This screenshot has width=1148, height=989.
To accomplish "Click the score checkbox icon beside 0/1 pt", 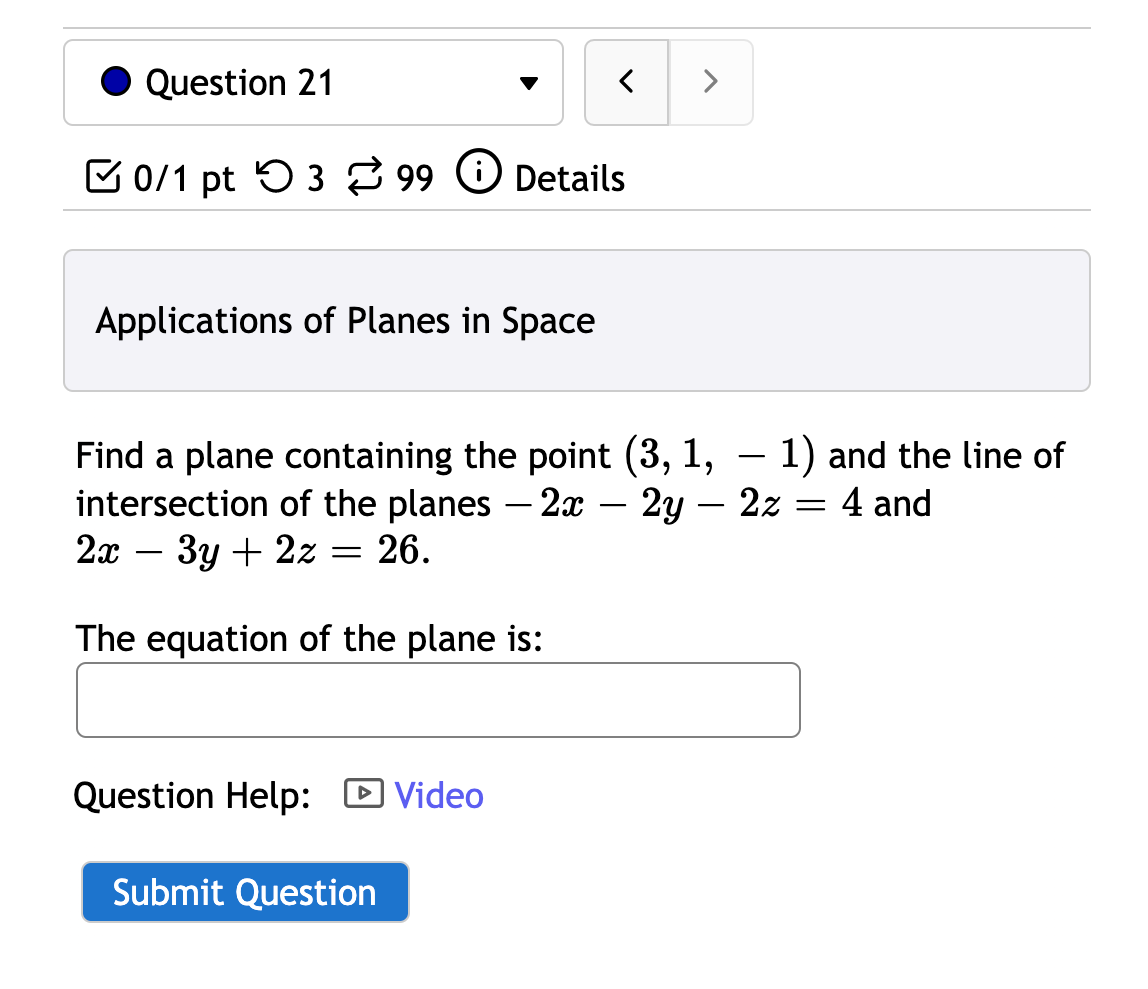I will click(103, 176).
